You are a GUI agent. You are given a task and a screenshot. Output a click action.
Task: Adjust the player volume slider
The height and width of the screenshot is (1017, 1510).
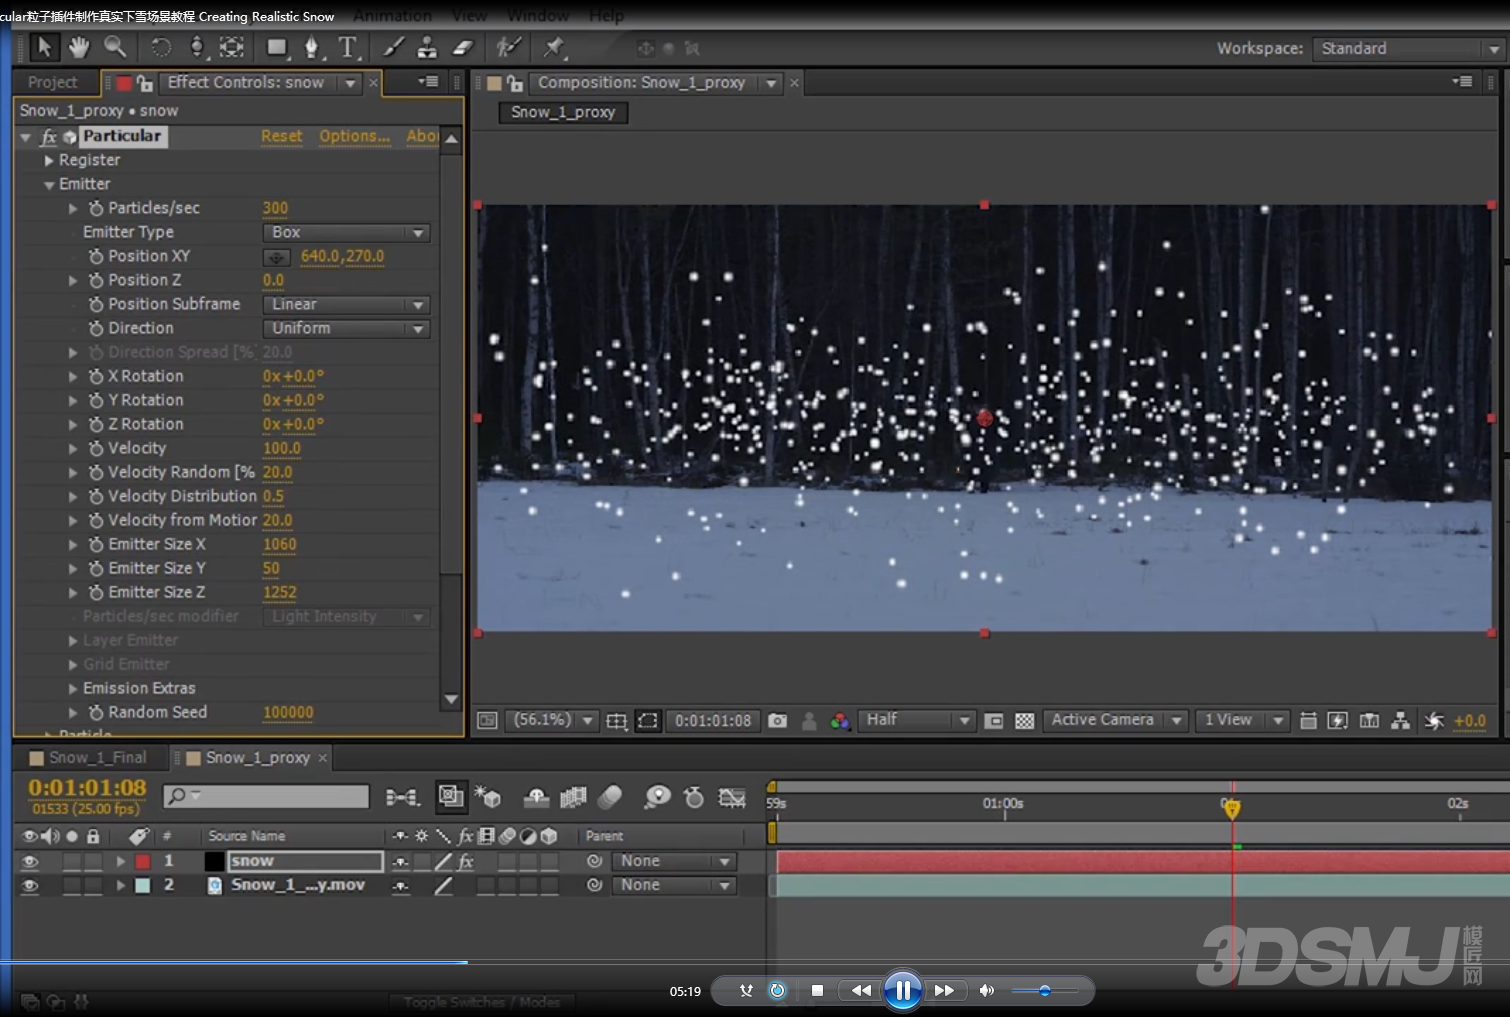(1044, 990)
